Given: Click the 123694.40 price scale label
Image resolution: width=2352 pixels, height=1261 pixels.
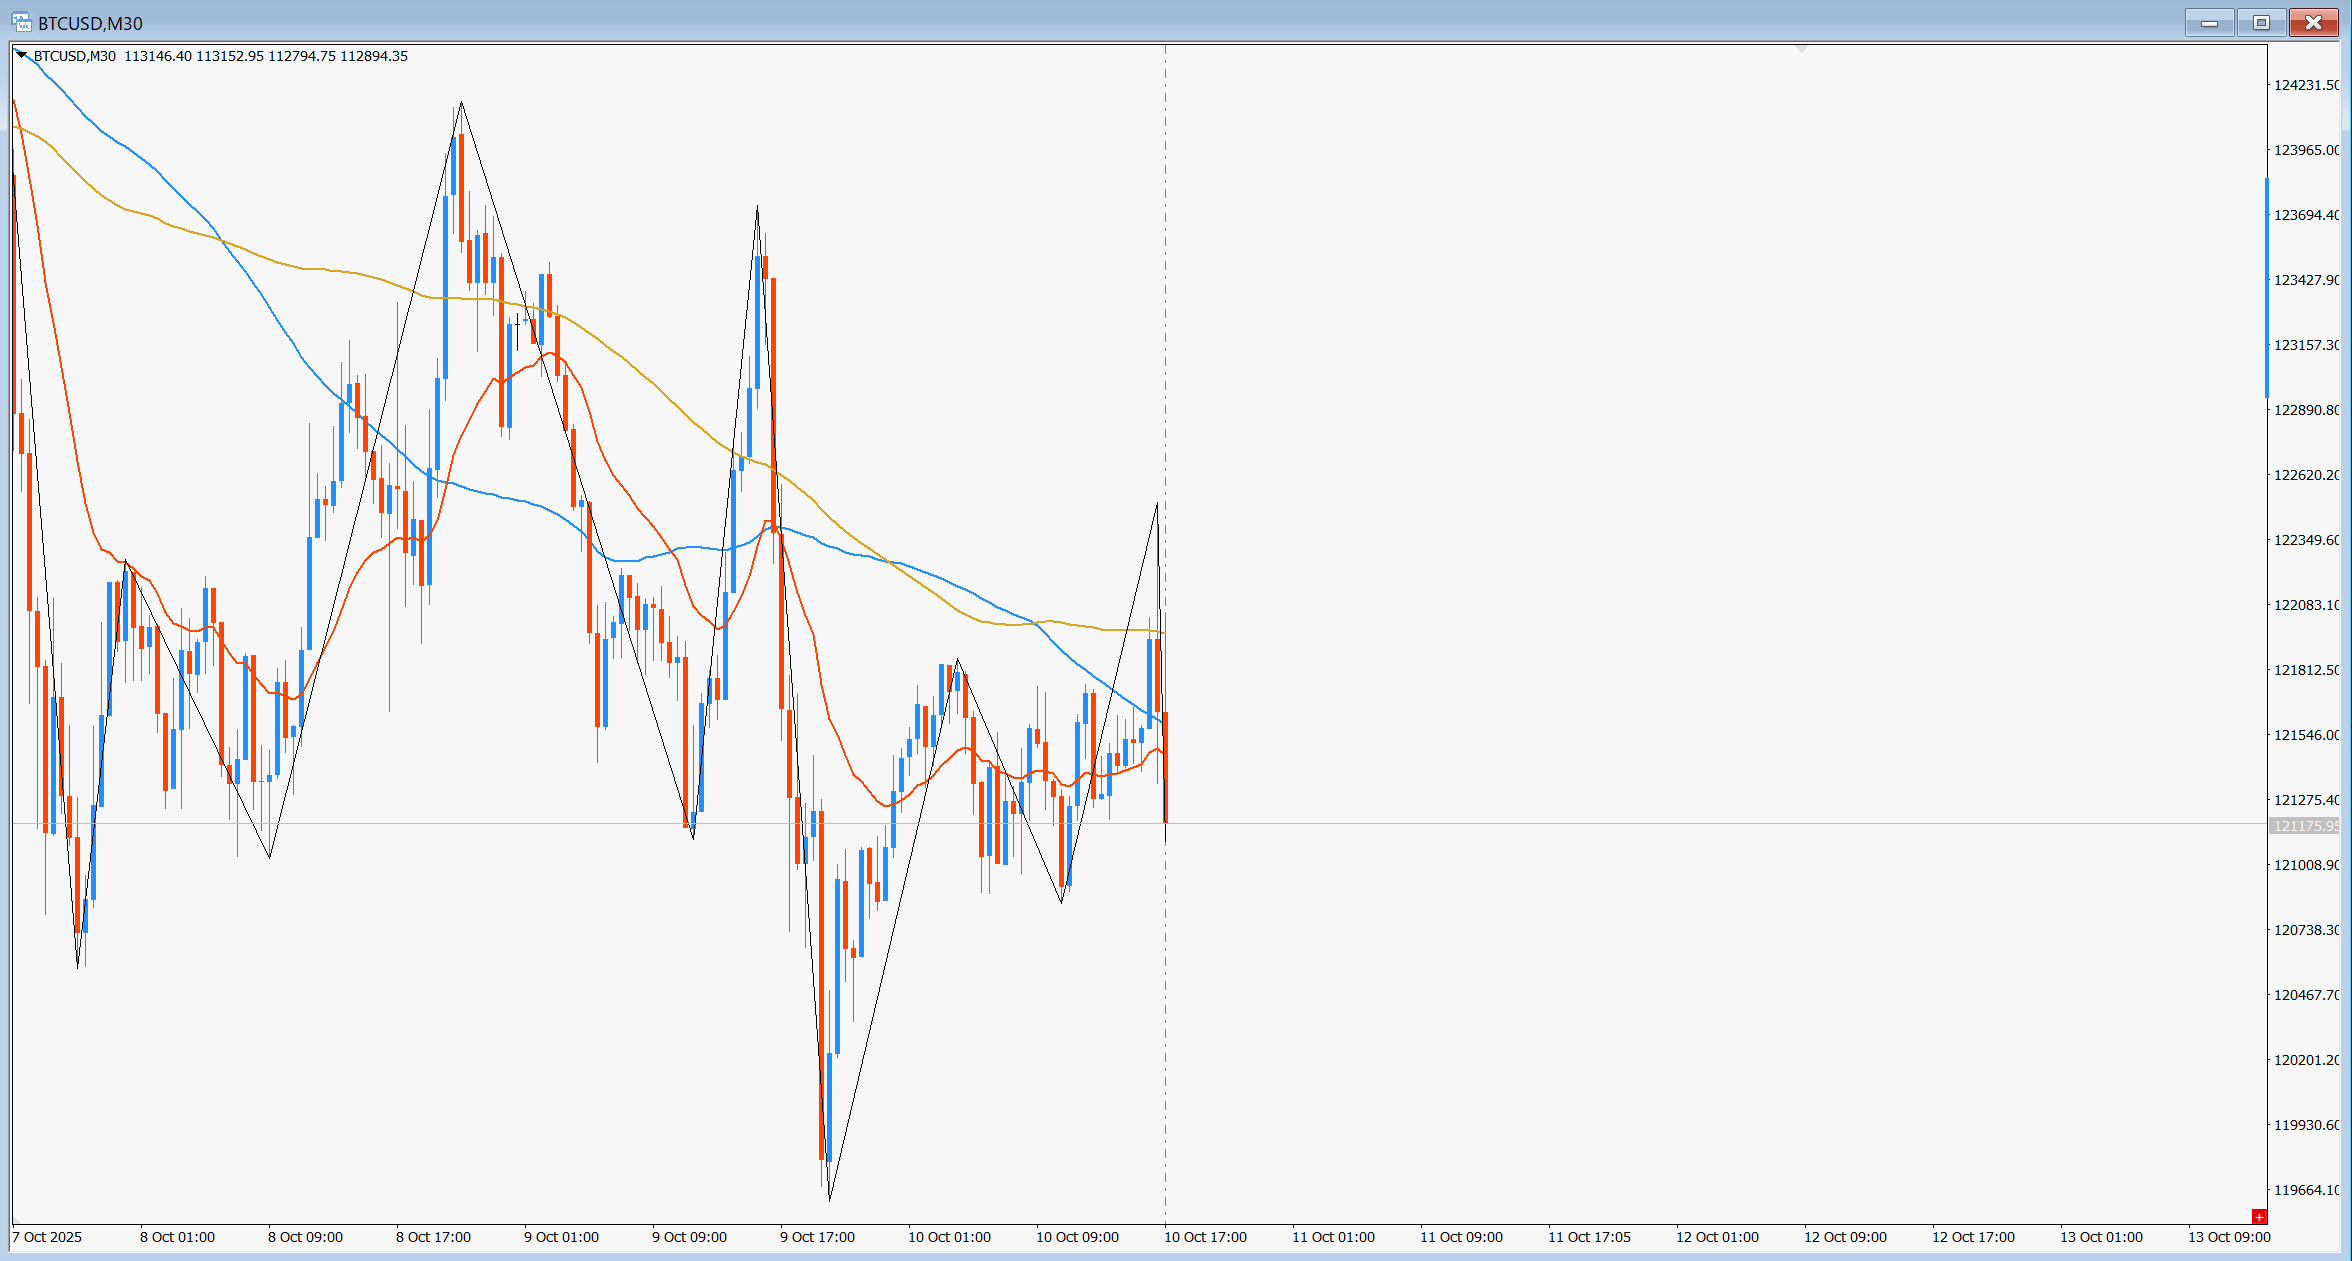Looking at the screenshot, I should [x=2306, y=215].
